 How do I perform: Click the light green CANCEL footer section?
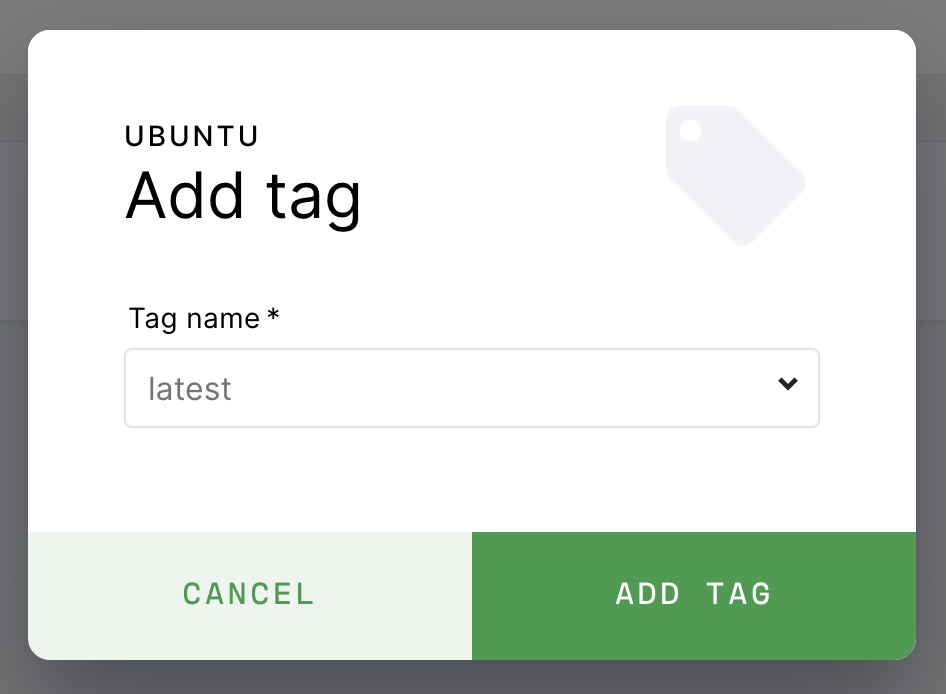pos(248,594)
